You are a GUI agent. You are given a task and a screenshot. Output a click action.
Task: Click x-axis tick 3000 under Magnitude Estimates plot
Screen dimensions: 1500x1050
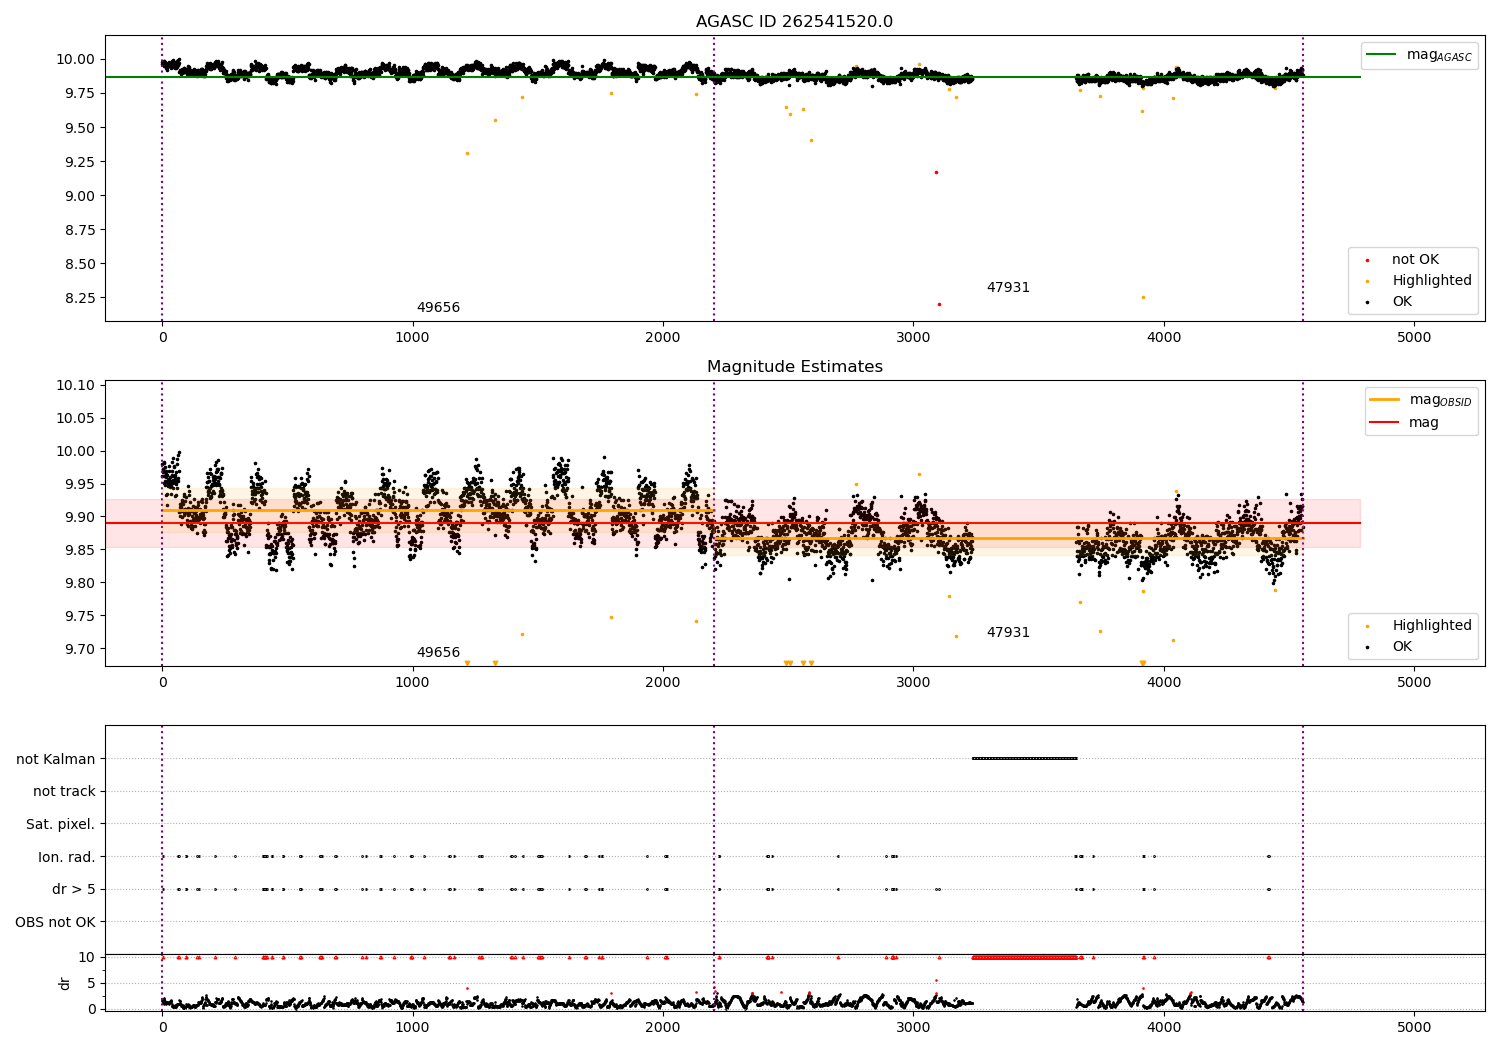913,683
